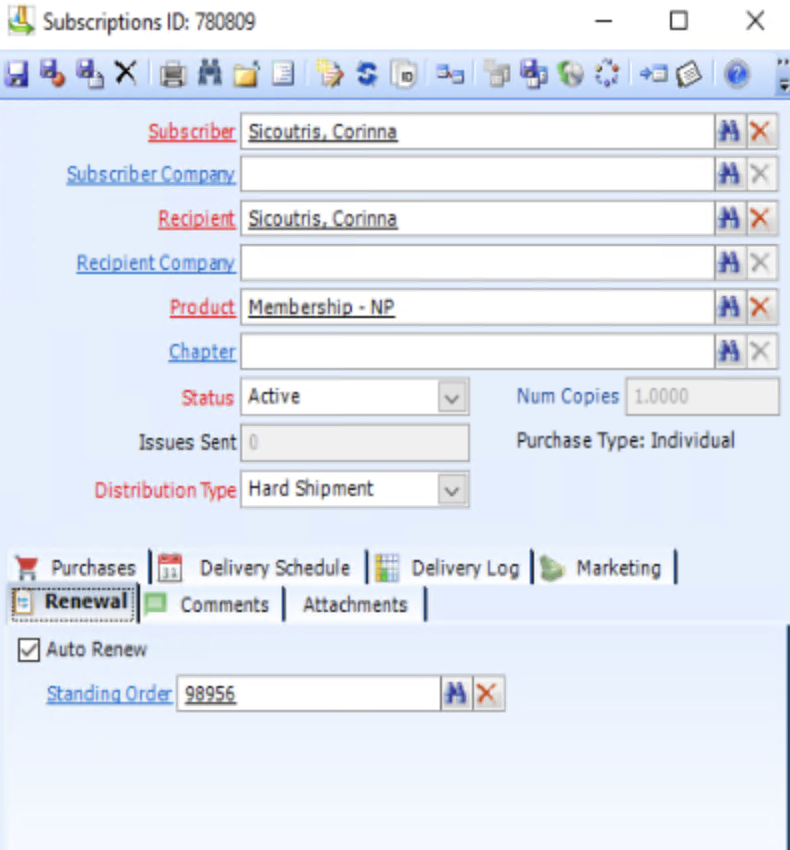This screenshot has height=850, width=790.
Task: Clear the Standing Order with red X
Action: coord(487,694)
